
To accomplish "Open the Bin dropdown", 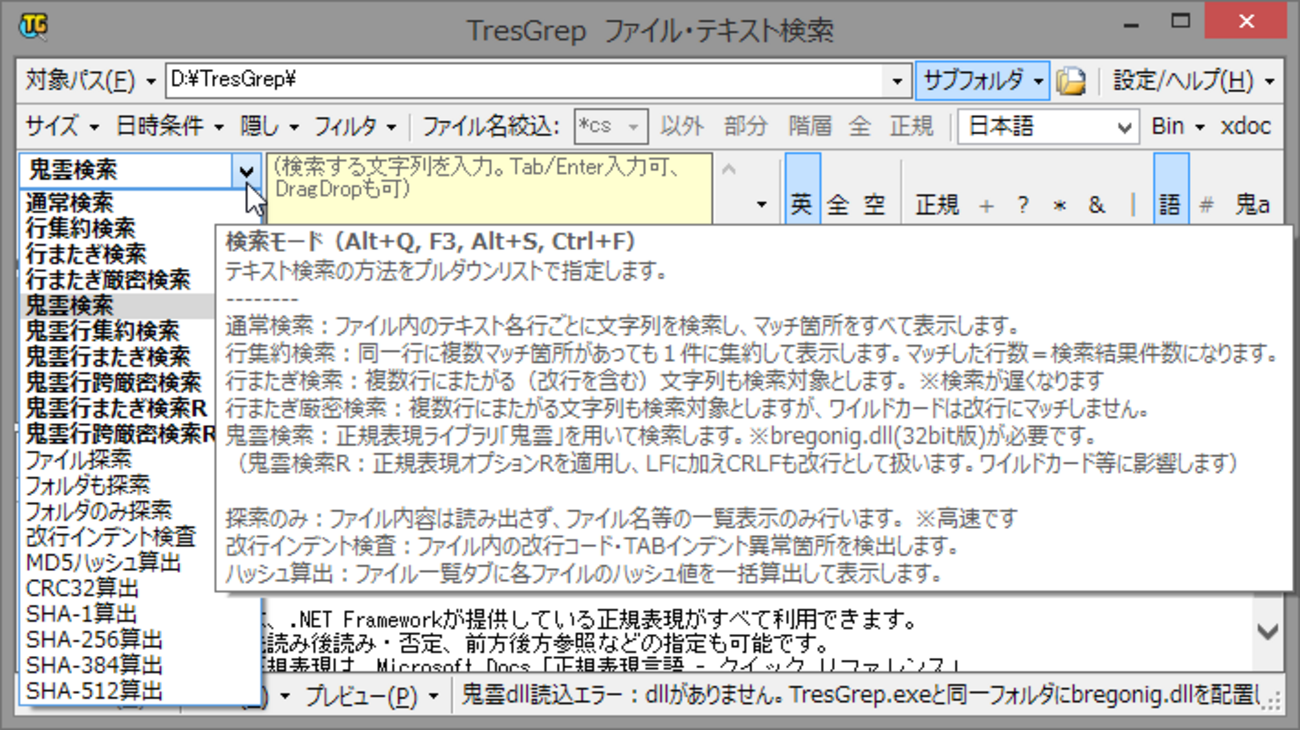I will pyautogui.click(x=1178, y=126).
